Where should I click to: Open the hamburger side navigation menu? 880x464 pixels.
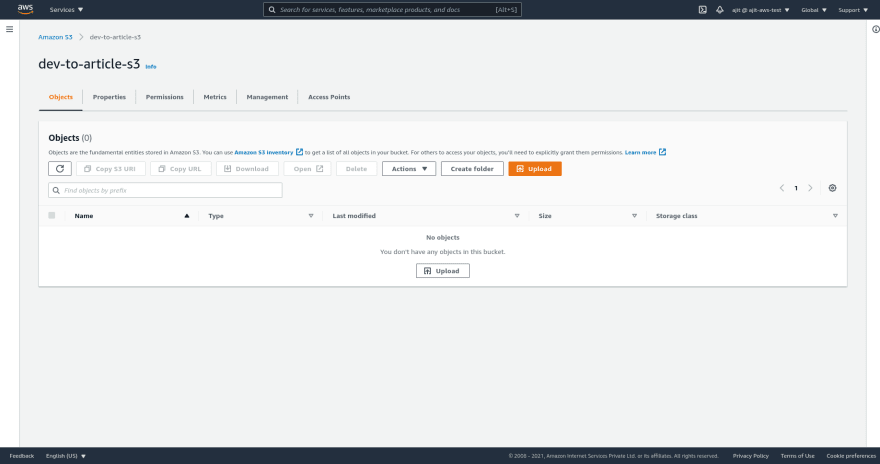10,29
